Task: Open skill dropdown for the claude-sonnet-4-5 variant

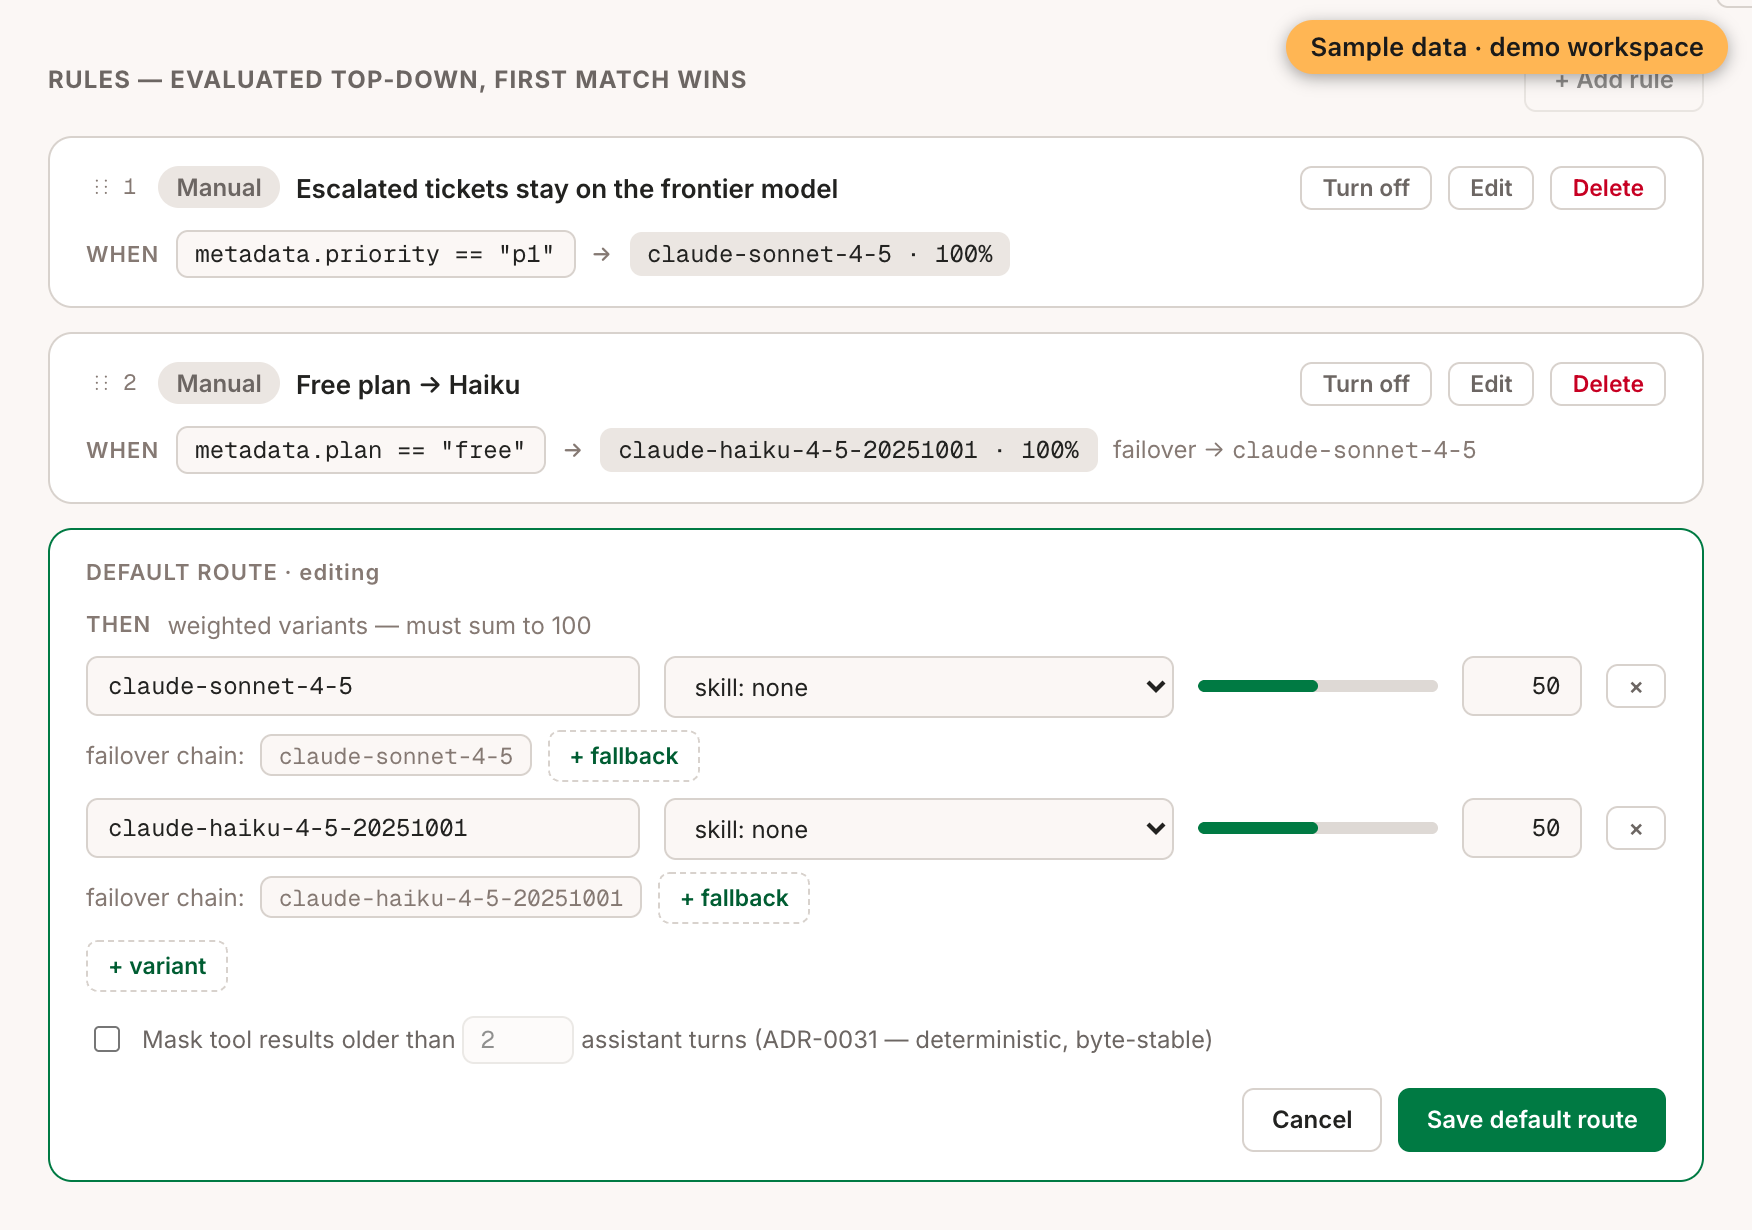Action: pos(918,687)
